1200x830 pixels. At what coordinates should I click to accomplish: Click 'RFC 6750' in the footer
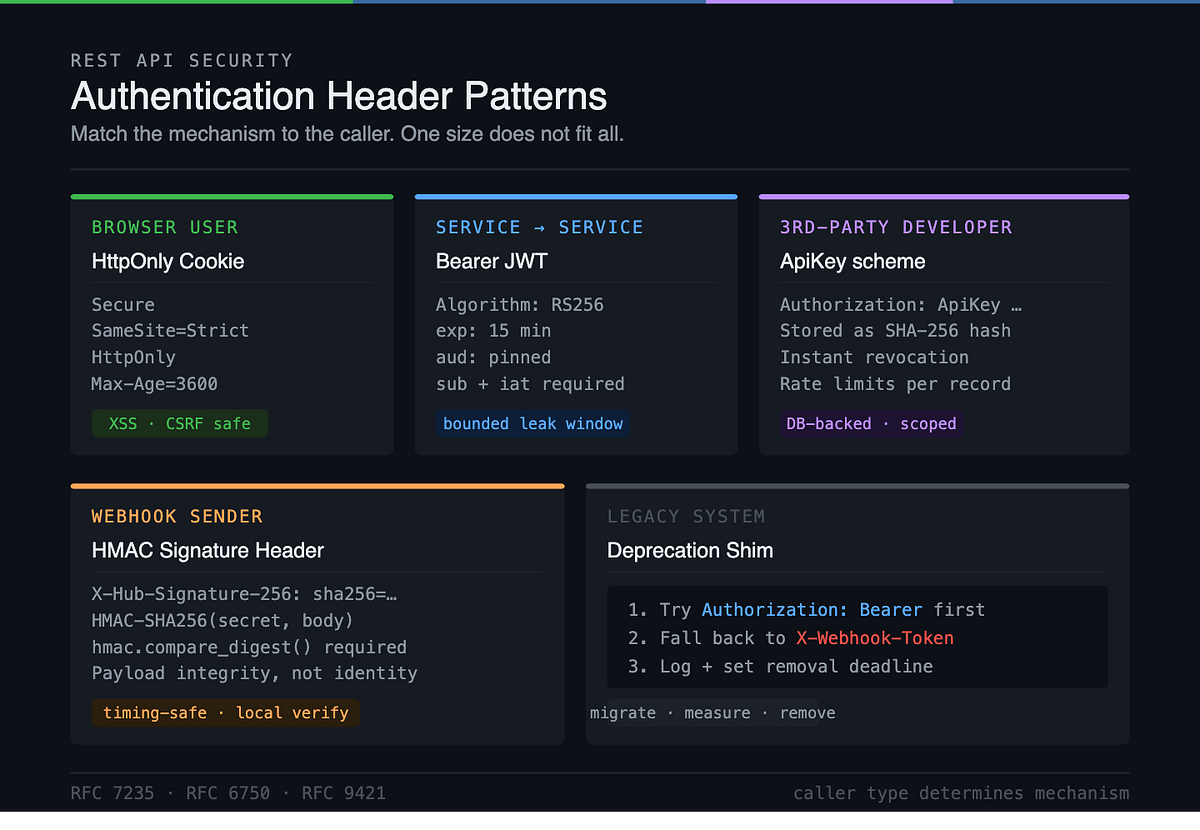pos(228,793)
